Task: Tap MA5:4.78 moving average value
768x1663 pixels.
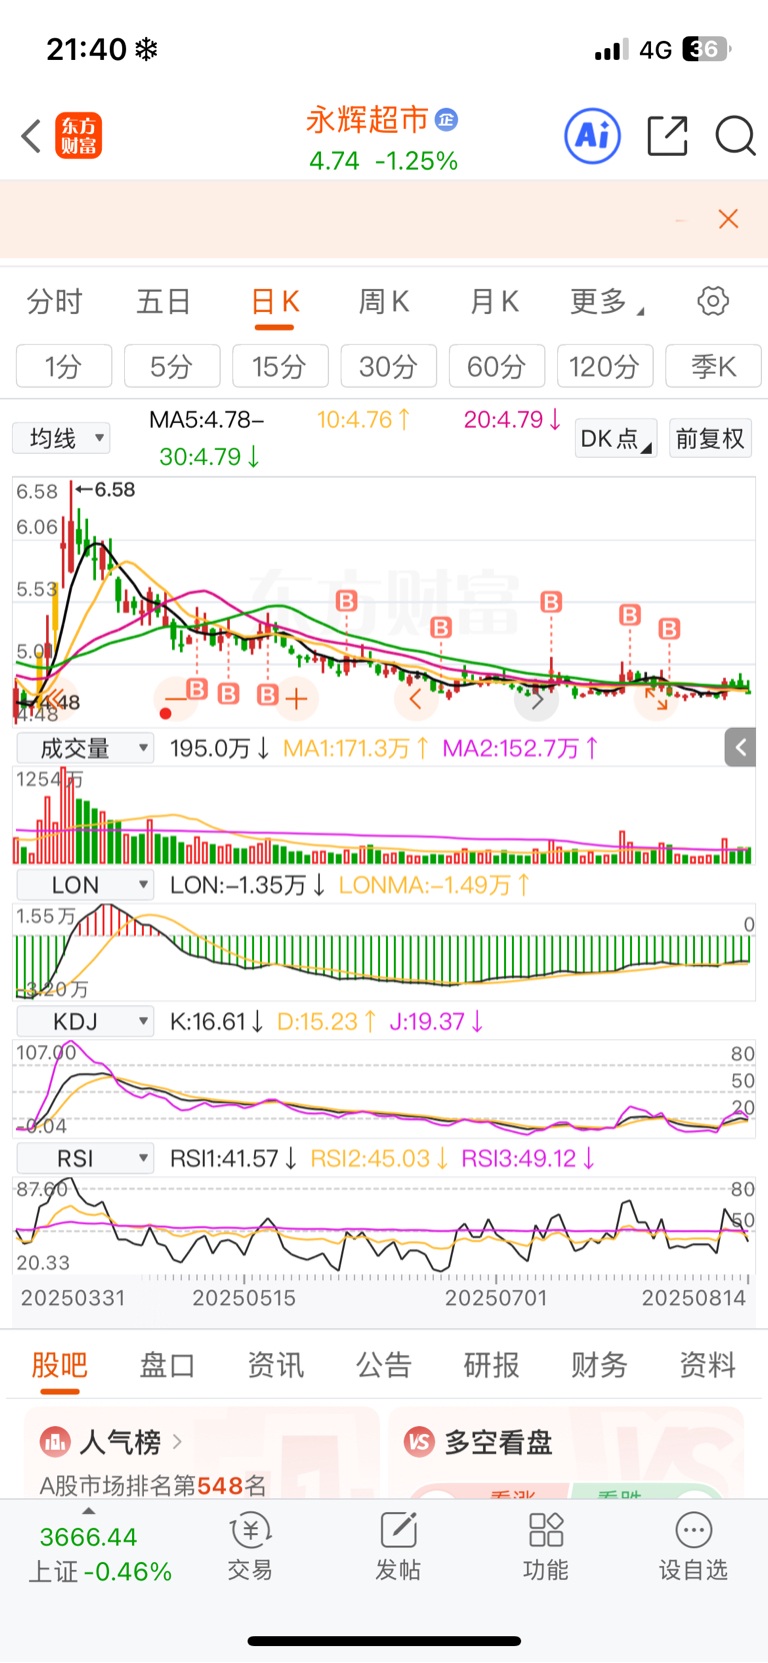Action: click(x=207, y=420)
